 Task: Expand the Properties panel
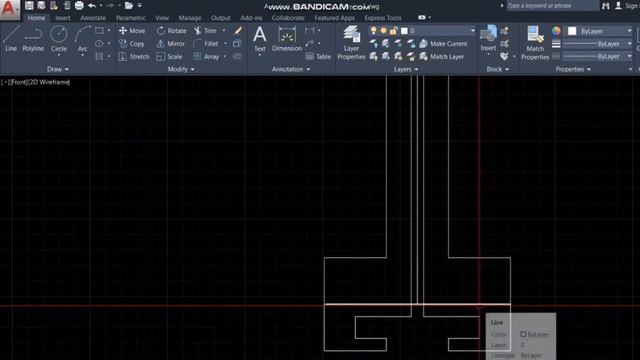pos(573,69)
